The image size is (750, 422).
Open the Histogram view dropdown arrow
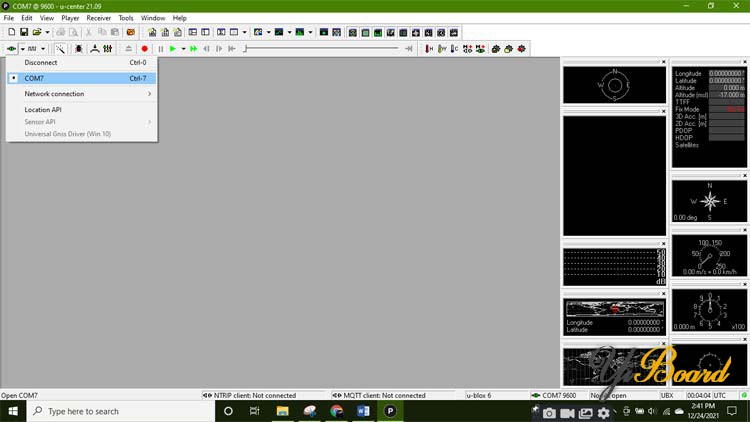(310, 32)
